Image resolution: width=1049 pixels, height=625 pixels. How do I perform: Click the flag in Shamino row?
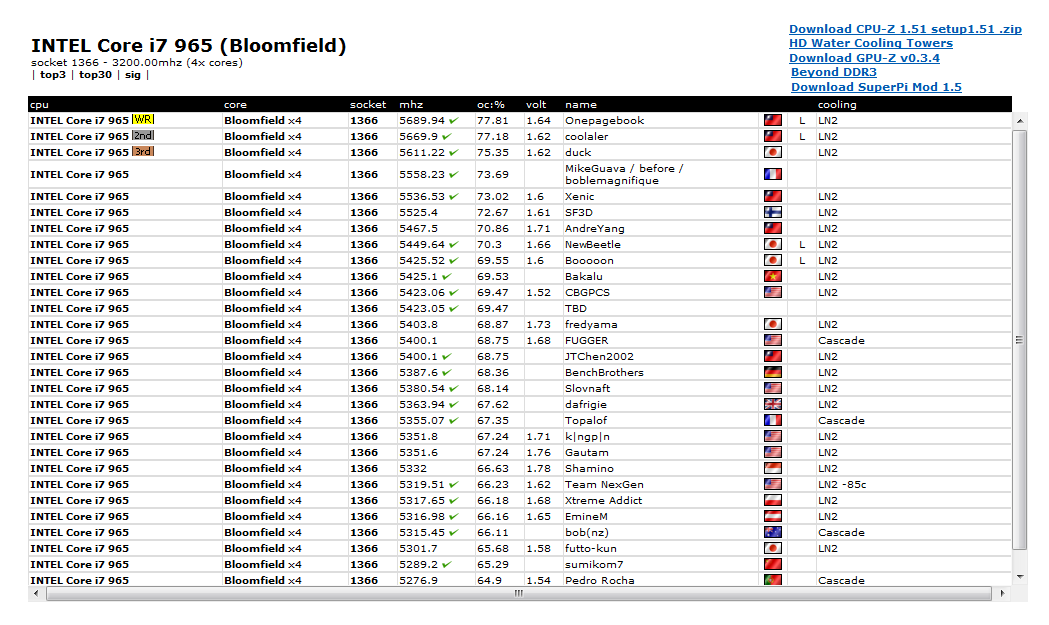click(x=773, y=468)
